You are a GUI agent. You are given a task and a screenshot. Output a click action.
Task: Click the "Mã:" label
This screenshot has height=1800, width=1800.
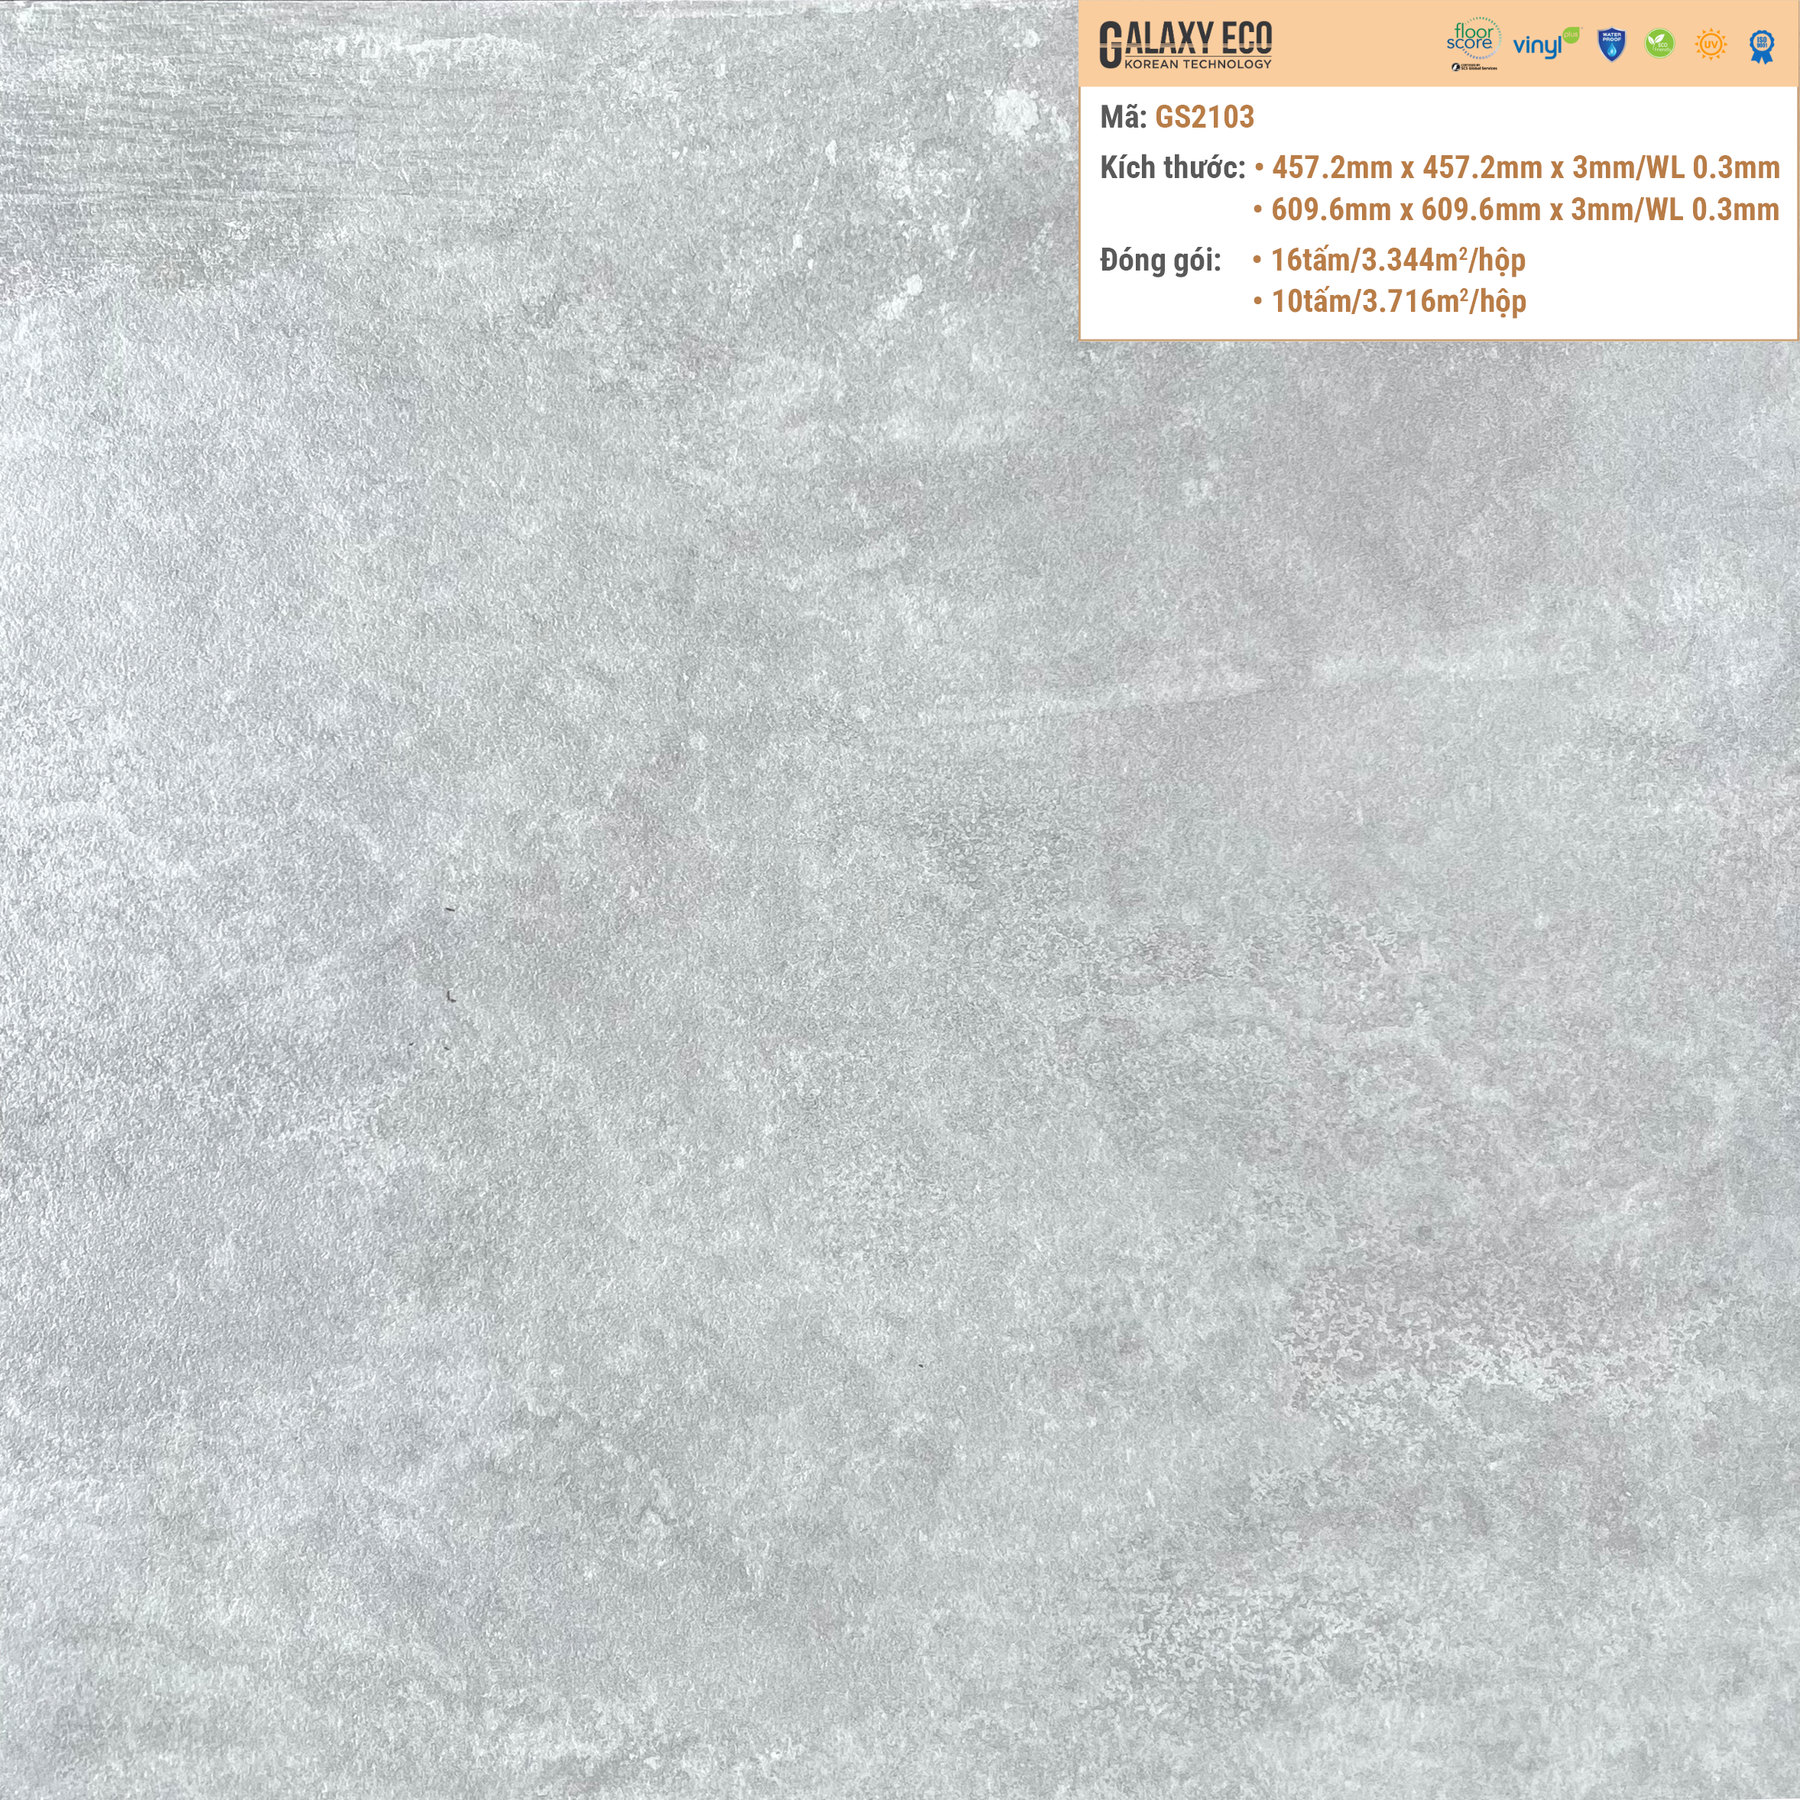[x=1123, y=117]
